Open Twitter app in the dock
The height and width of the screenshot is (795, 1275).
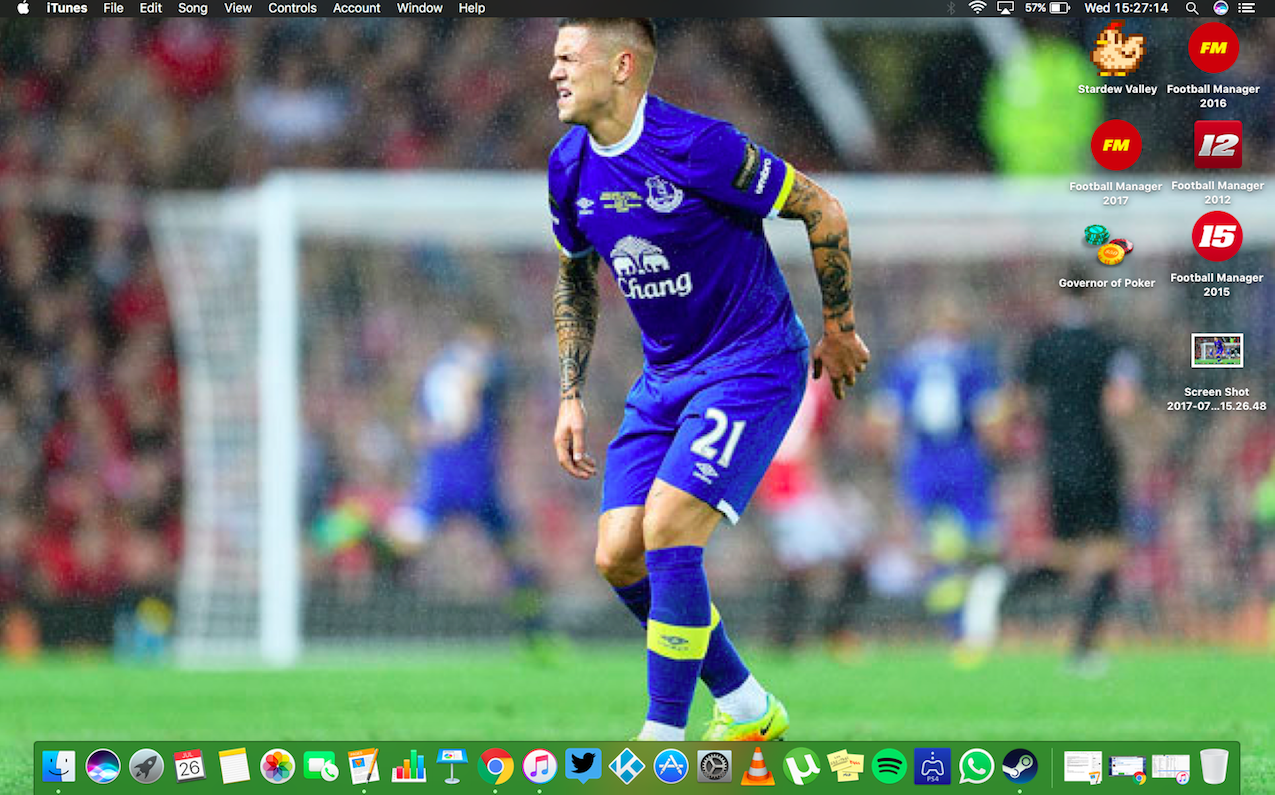[x=583, y=767]
